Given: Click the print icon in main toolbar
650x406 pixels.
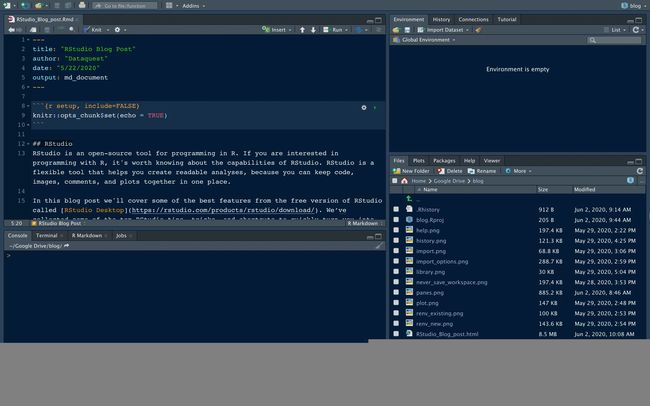Looking at the screenshot, I should [82, 5].
